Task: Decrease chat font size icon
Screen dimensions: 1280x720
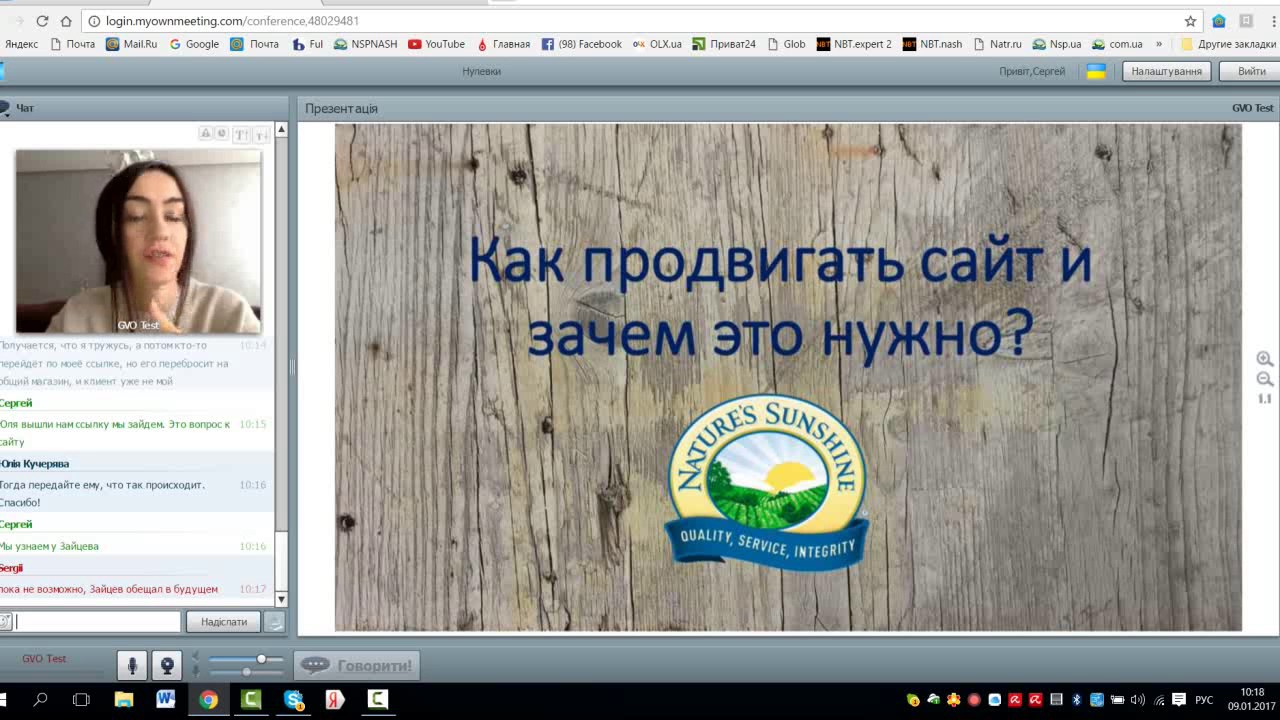Action: point(261,134)
